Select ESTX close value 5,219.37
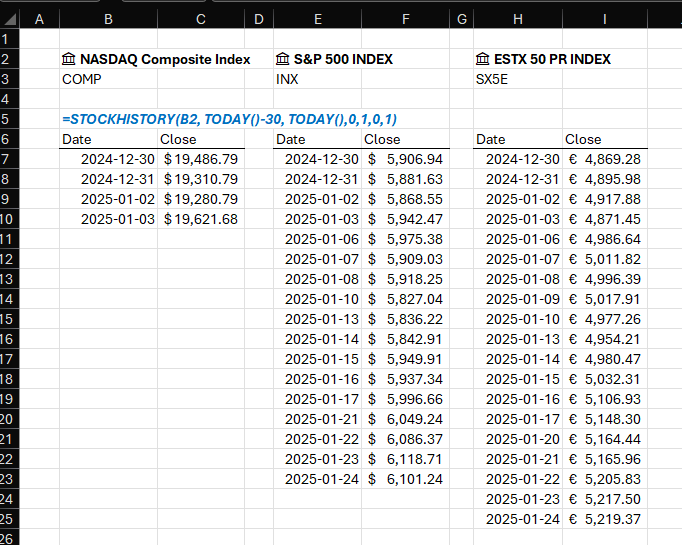Viewport: 682px width, 545px height. [x=605, y=519]
